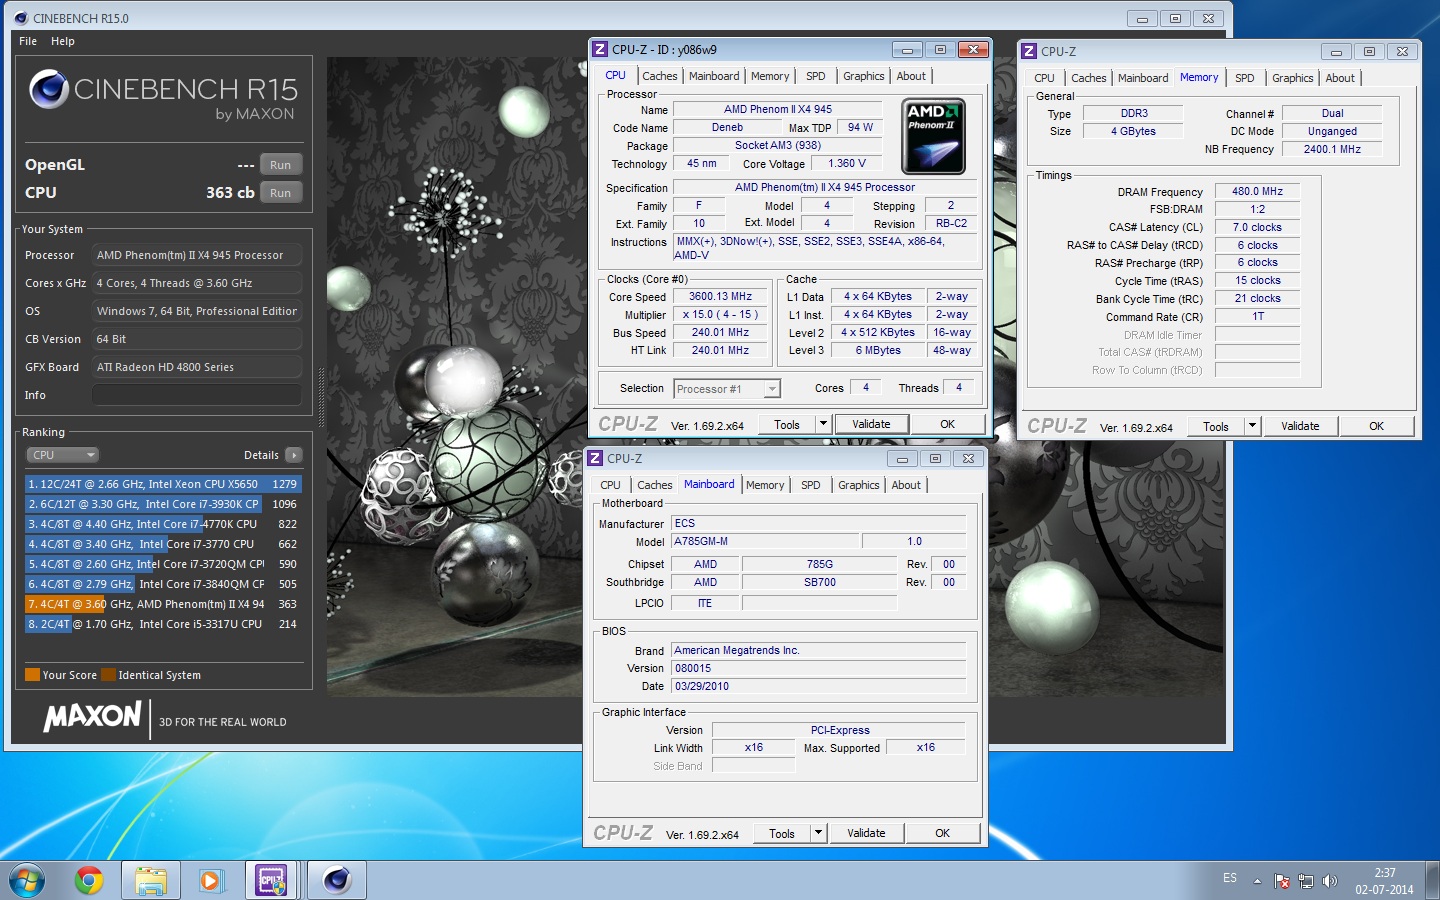The width and height of the screenshot is (1440, 900).
Task: Switch to Mainboard tab in y086w9 window
Action: tap(714, 76)
